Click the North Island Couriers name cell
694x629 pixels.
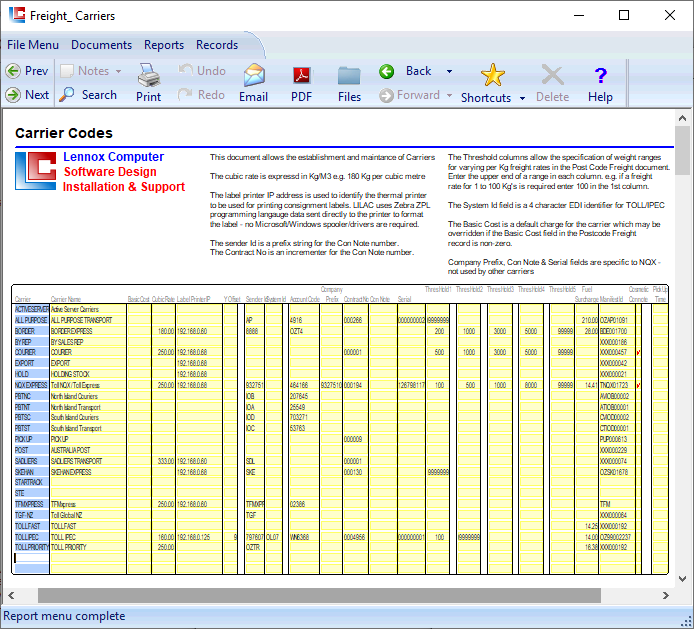(88, 397)
